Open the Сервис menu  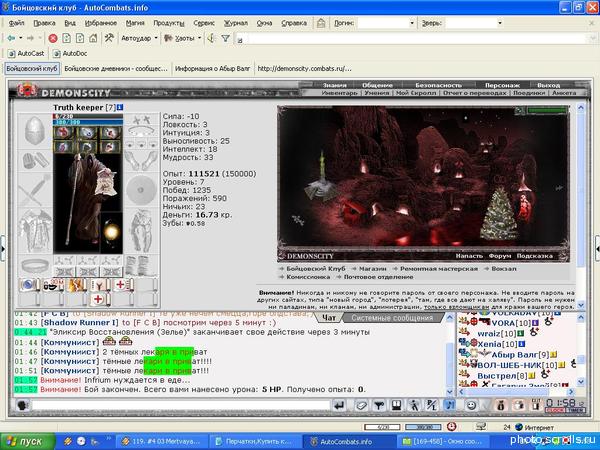tap(204, 23)
